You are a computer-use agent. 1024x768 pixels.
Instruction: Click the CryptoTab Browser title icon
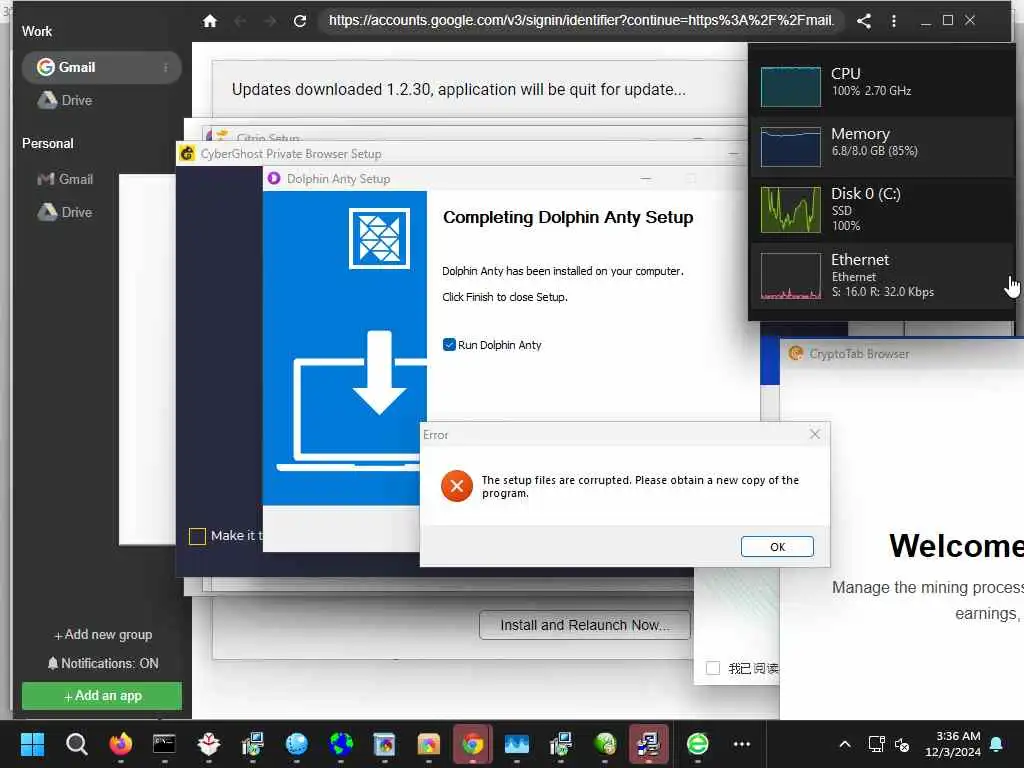[x=795, y=353]
